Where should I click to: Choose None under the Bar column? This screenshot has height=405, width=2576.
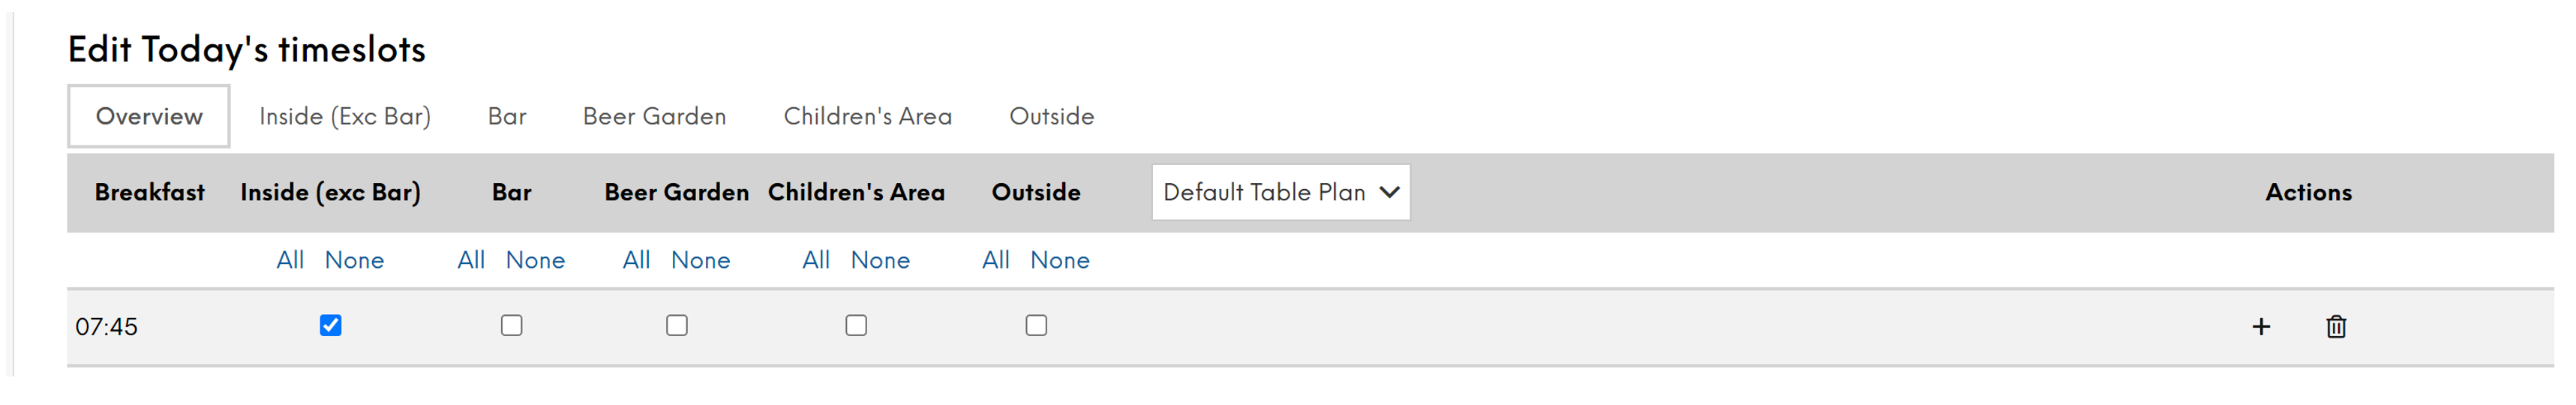[535, 260]
